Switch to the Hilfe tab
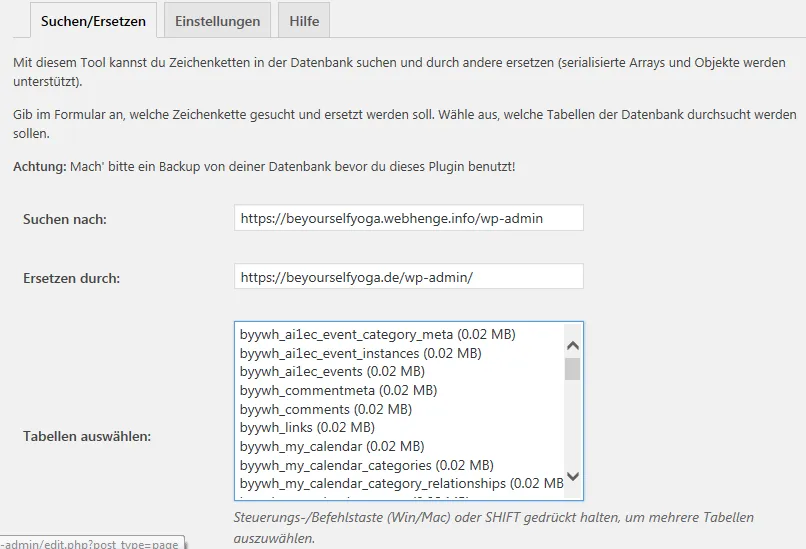The width and height of the screenshot is (806, 549). click(x=304, y=21)
